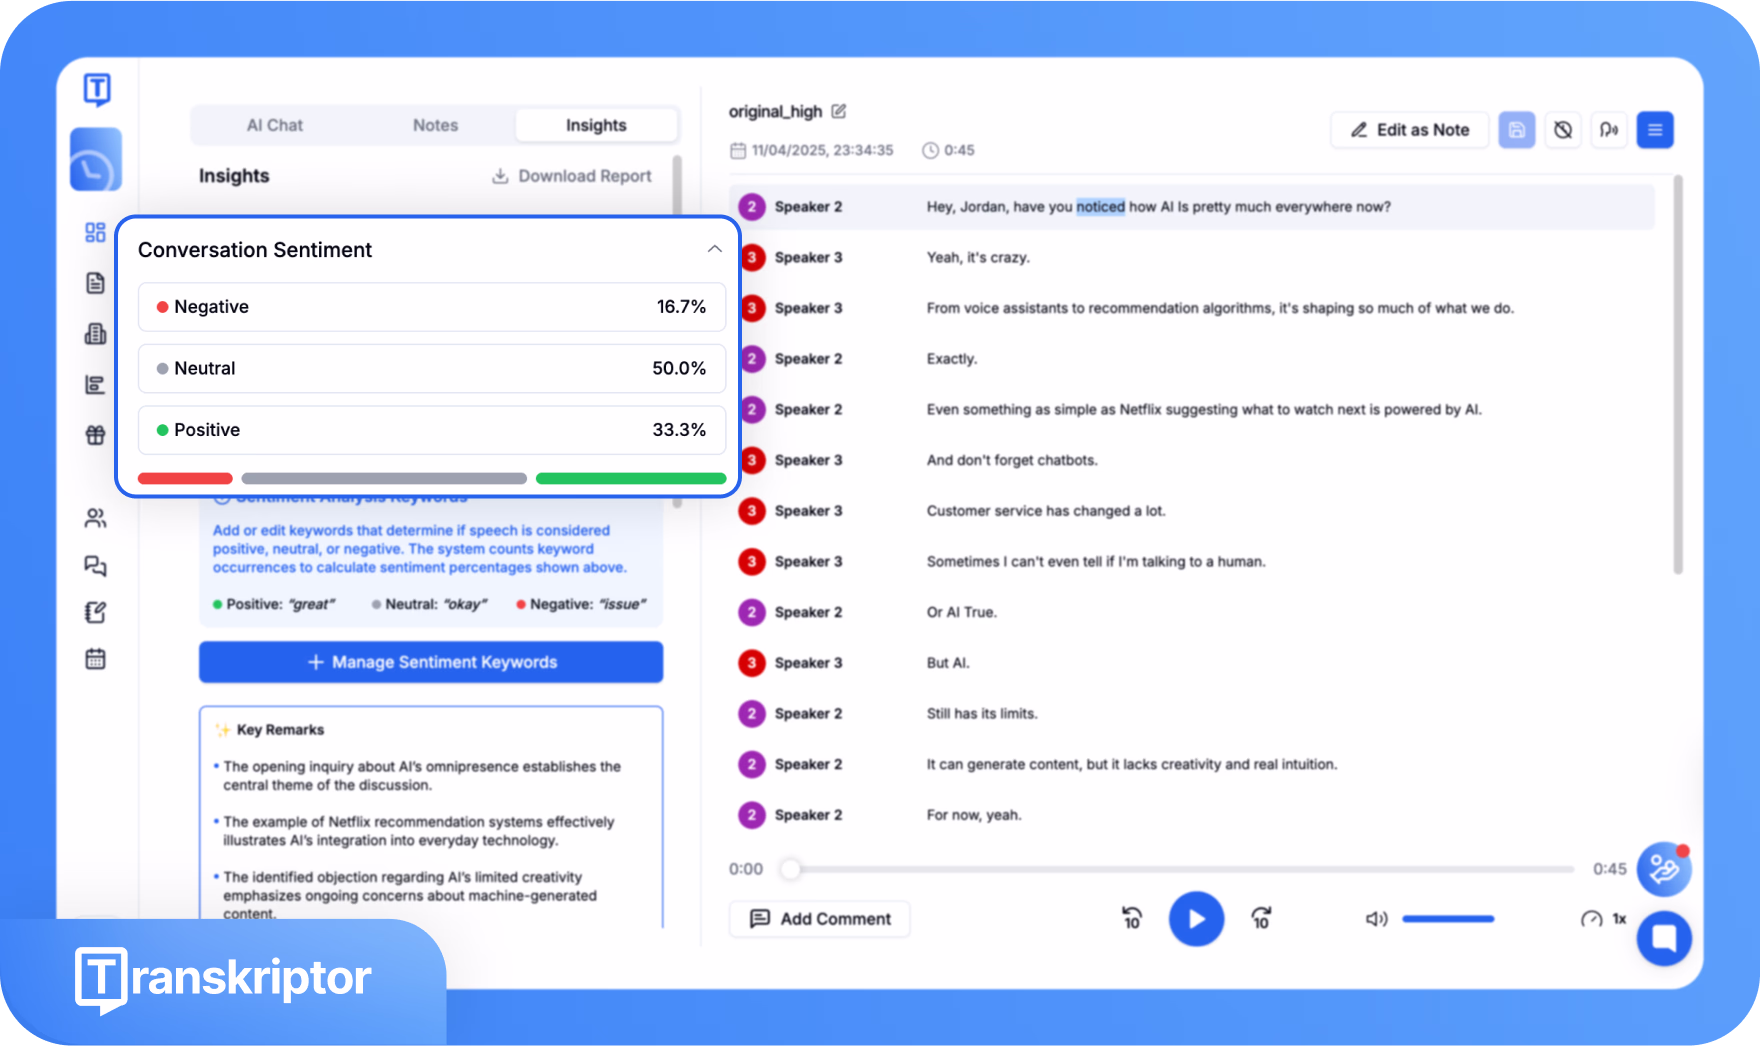Click the speaker voice icon in toolbar
This screenshot has height=1046, width=1760.
click(1609, 130)
